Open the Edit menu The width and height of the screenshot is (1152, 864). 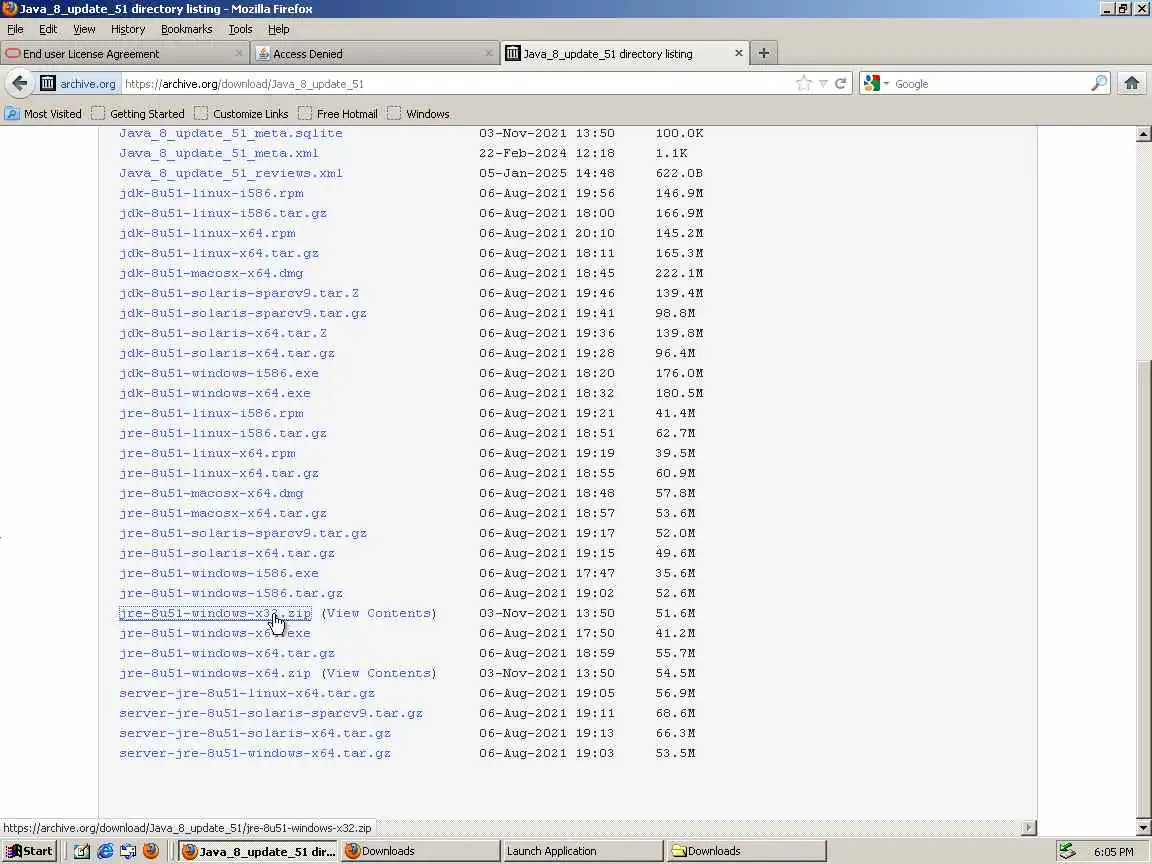click(x=48, y=29)
